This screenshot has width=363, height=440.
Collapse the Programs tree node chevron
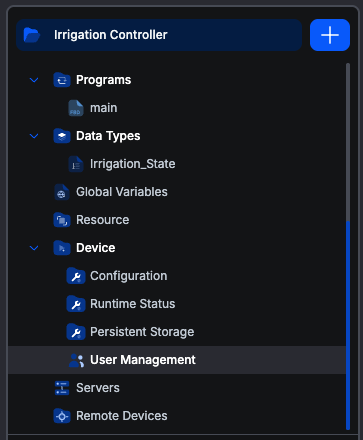click(34, 80)
